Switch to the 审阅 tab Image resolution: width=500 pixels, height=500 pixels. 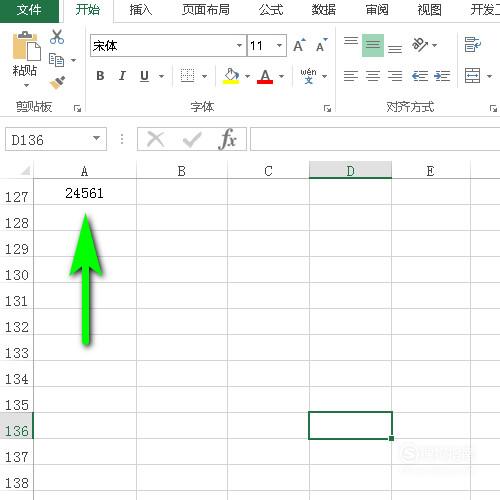click(377, 10)
